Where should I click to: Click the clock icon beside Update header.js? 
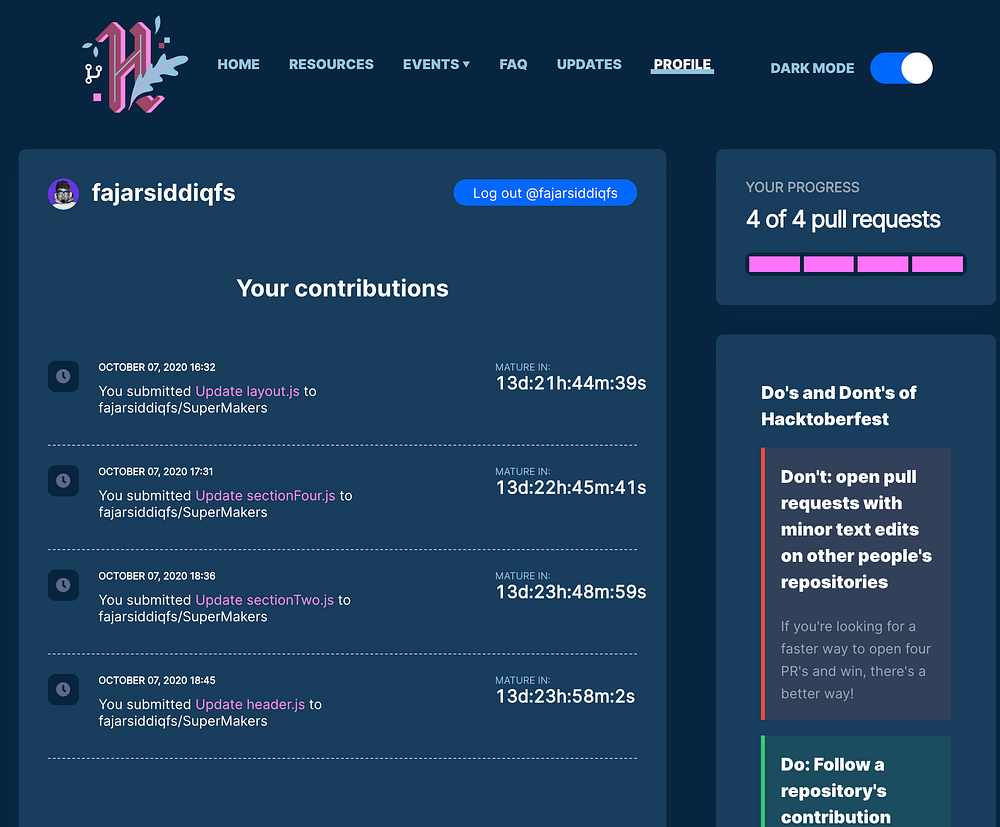point(63,689)
